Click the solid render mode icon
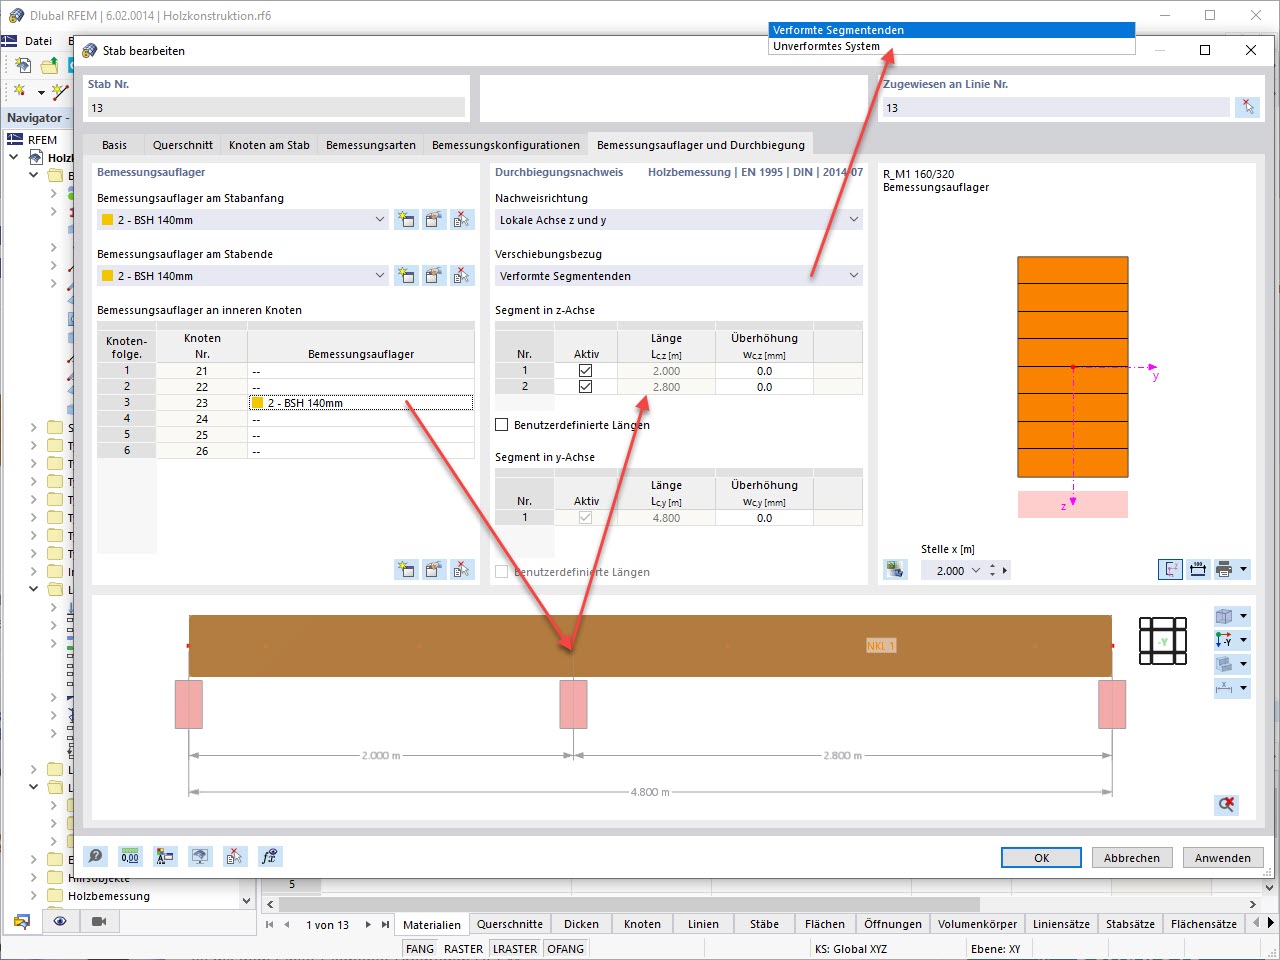 tap(1224, 664)
